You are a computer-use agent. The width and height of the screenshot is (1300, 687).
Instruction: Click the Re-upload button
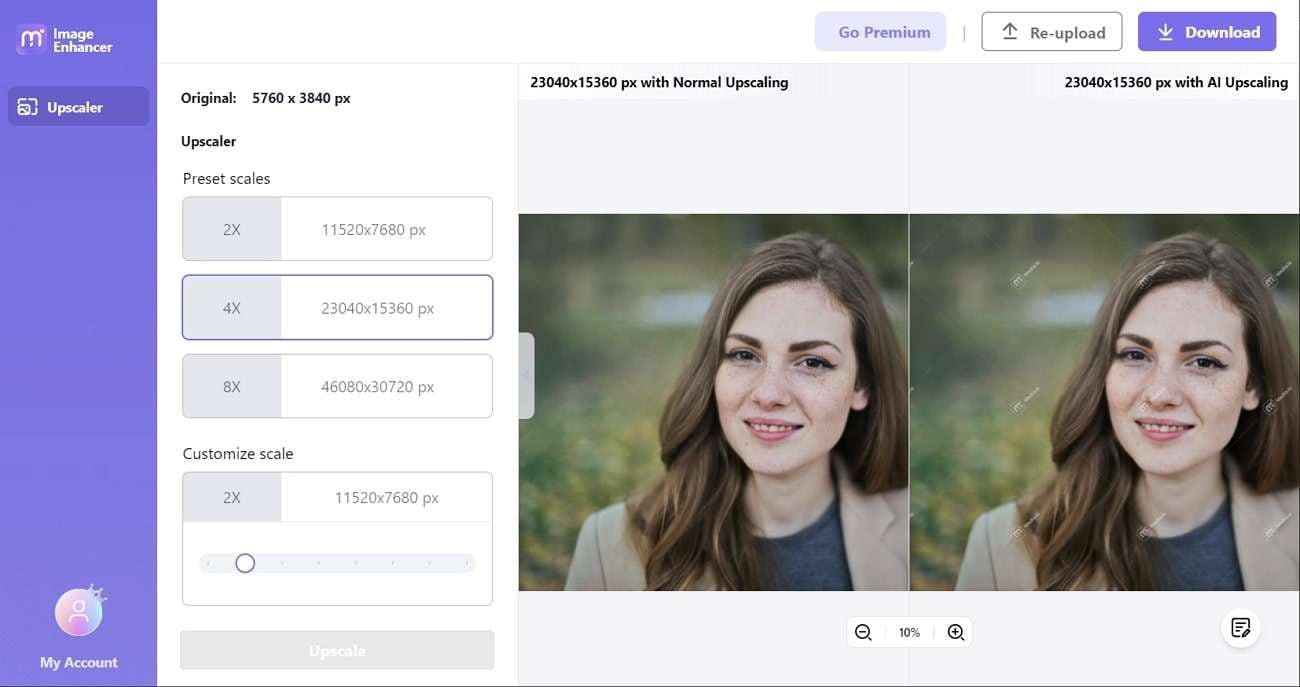point(1052,31)
